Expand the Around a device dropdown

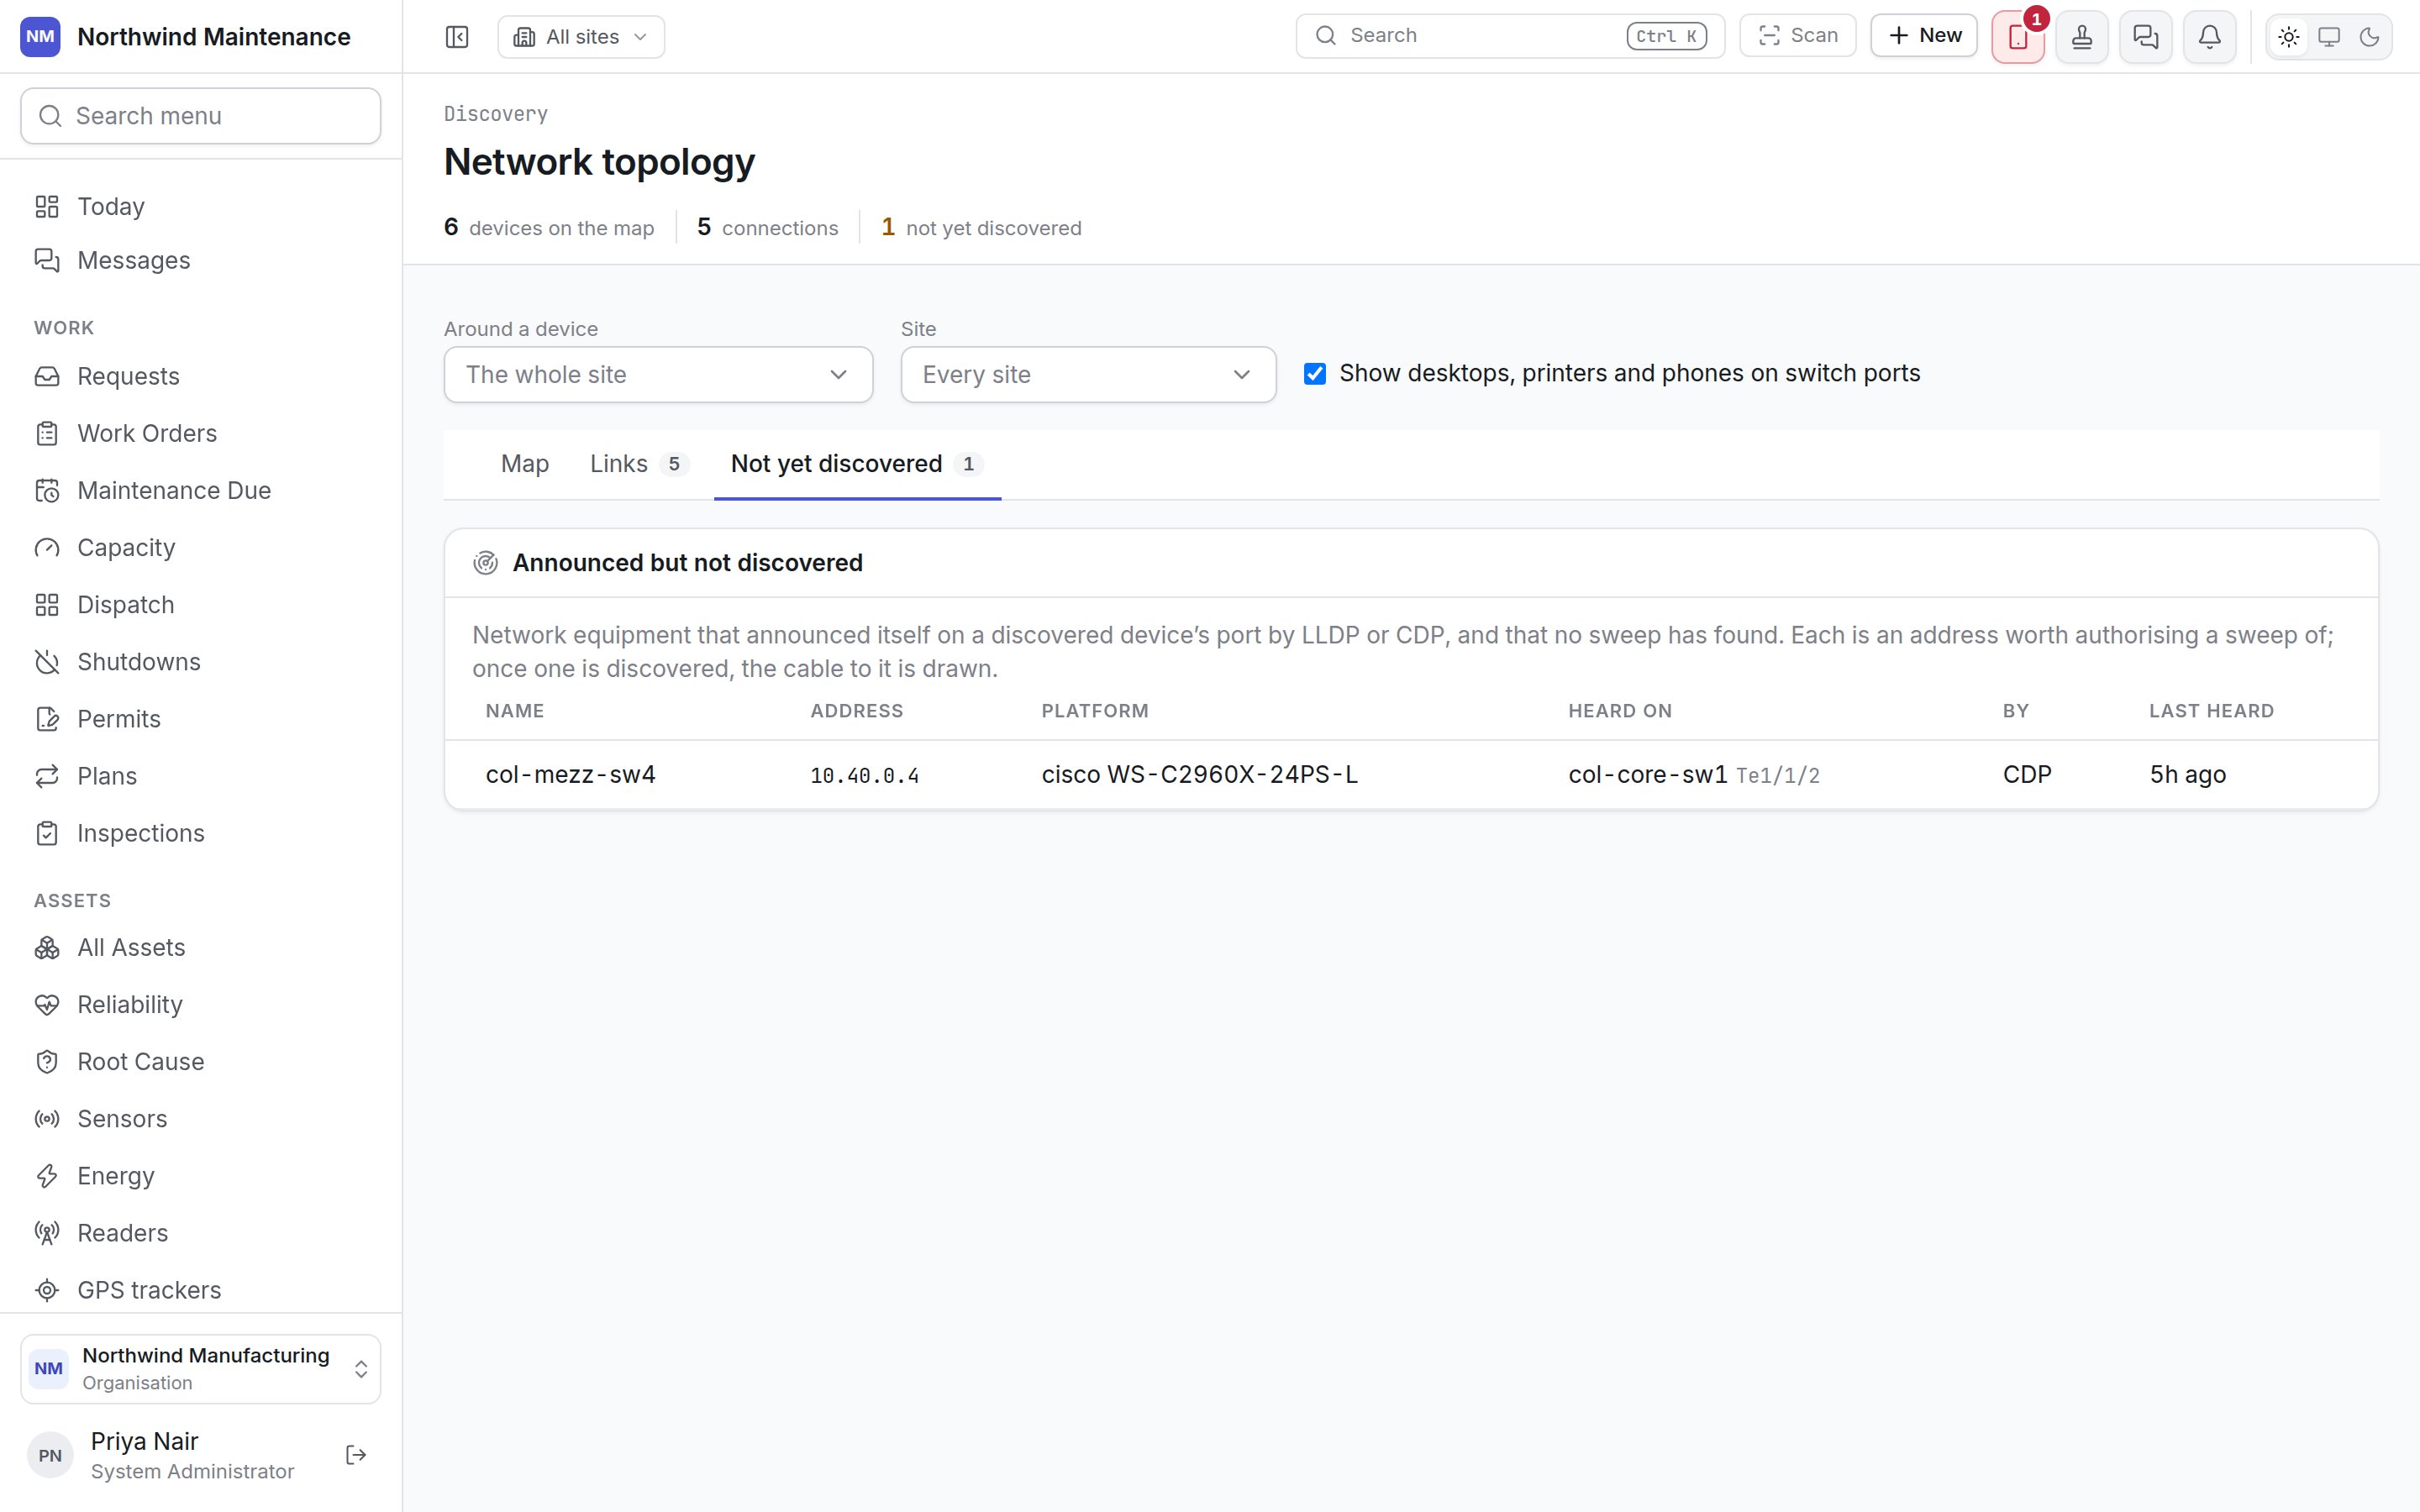point(658,375)
